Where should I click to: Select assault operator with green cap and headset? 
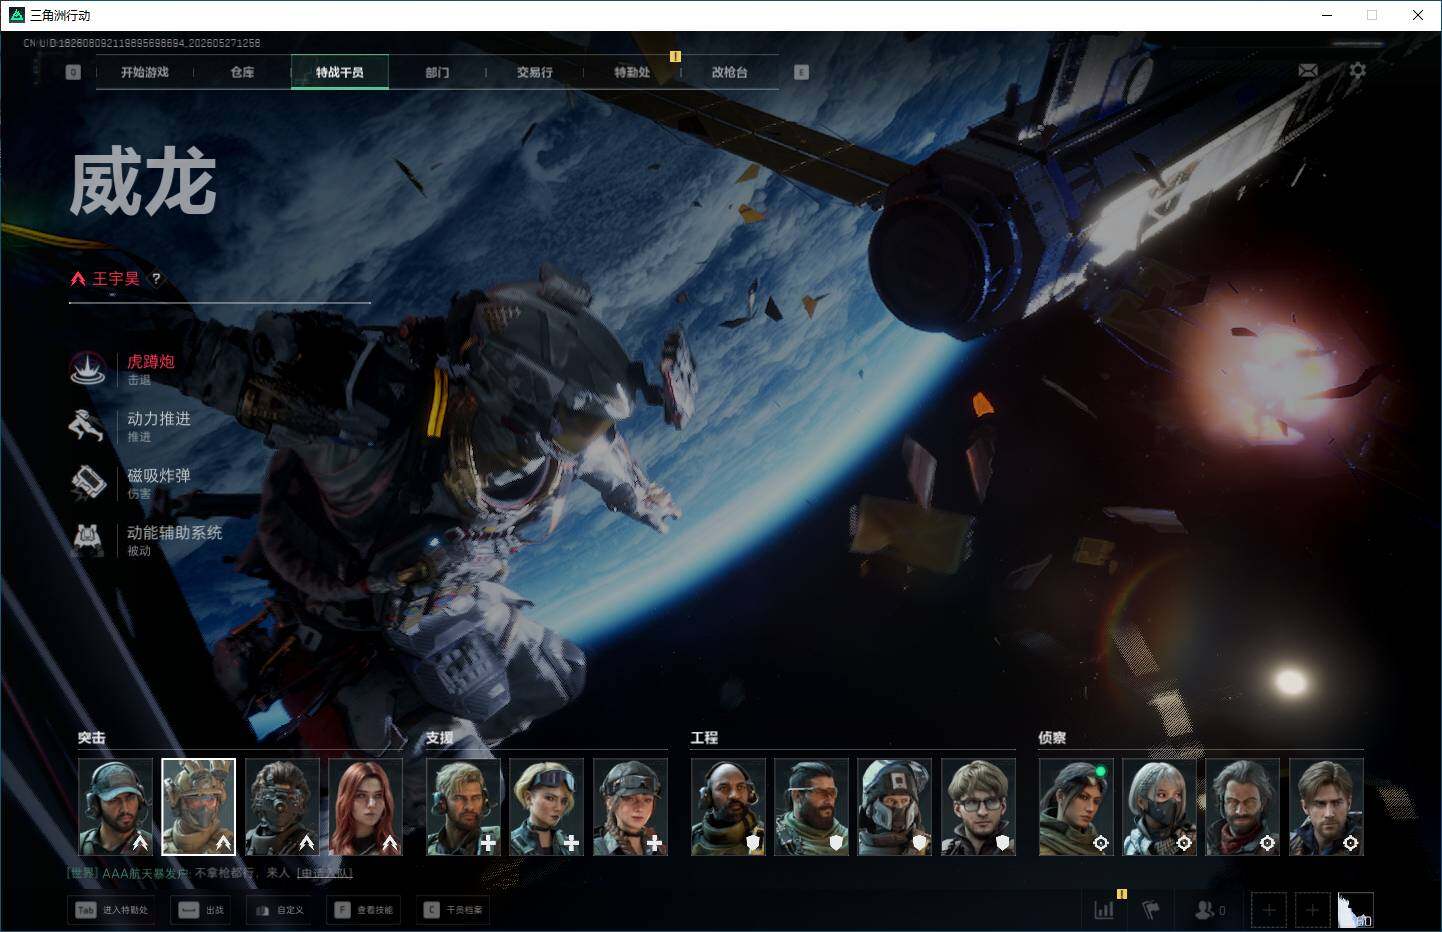tap(116, 807)
